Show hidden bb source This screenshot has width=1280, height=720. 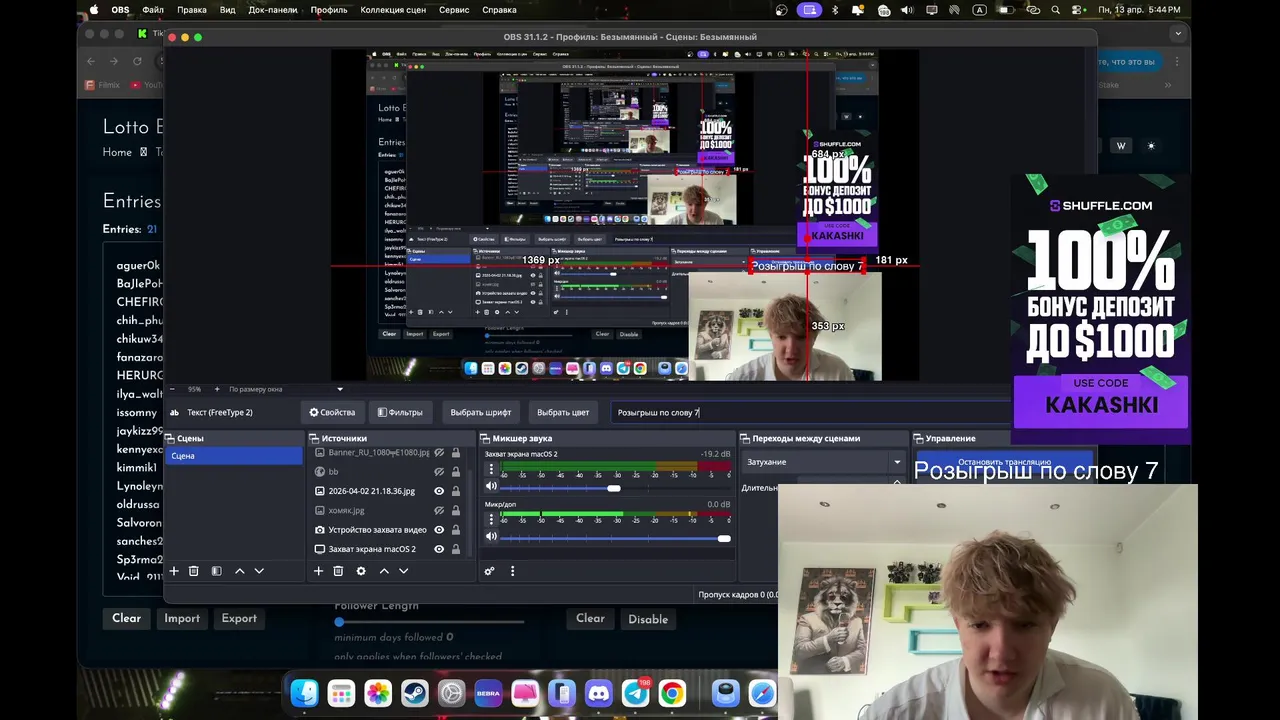tap(439, 472)
